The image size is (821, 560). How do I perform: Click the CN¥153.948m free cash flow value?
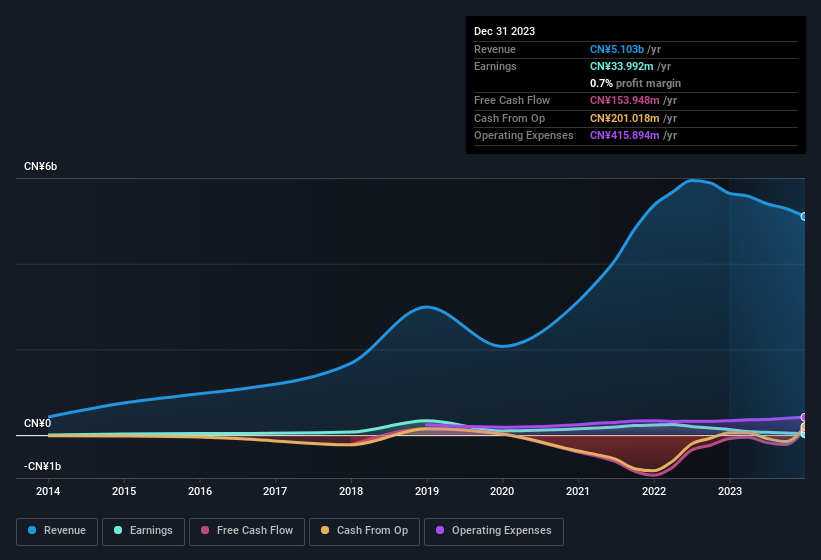tap(624, 100)
